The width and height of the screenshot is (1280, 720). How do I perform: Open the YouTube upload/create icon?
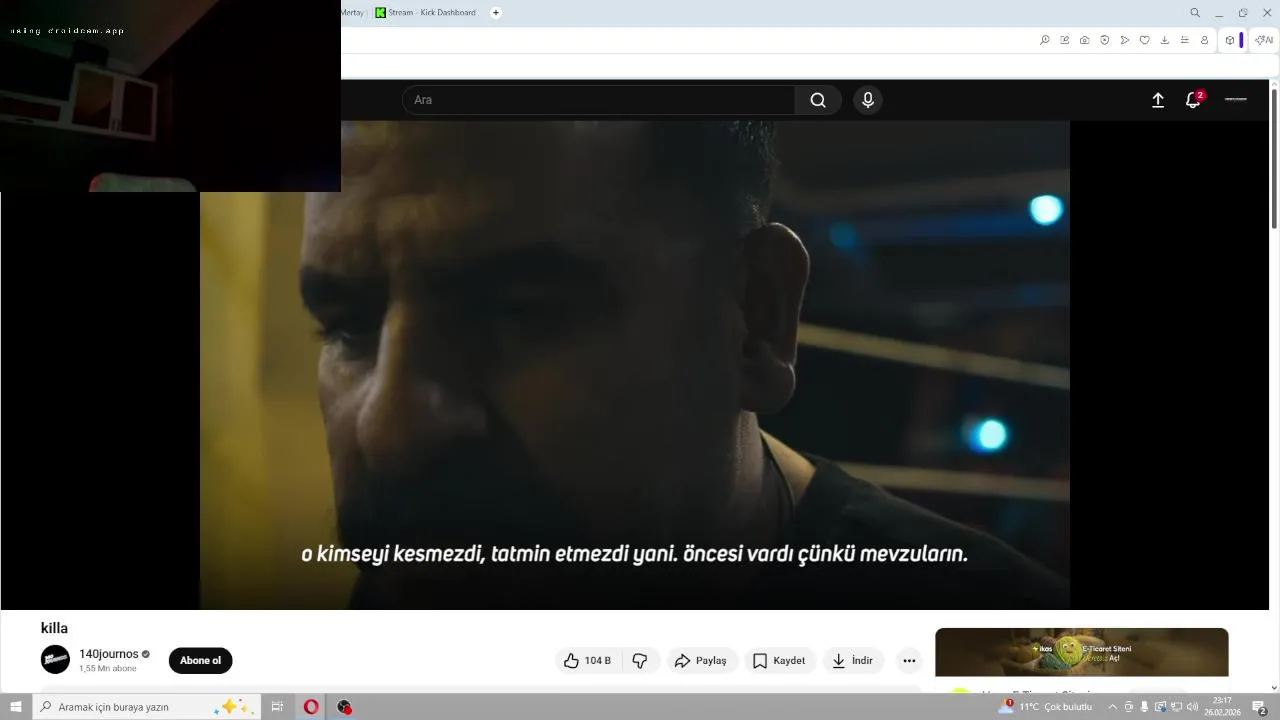point(1158,100)
